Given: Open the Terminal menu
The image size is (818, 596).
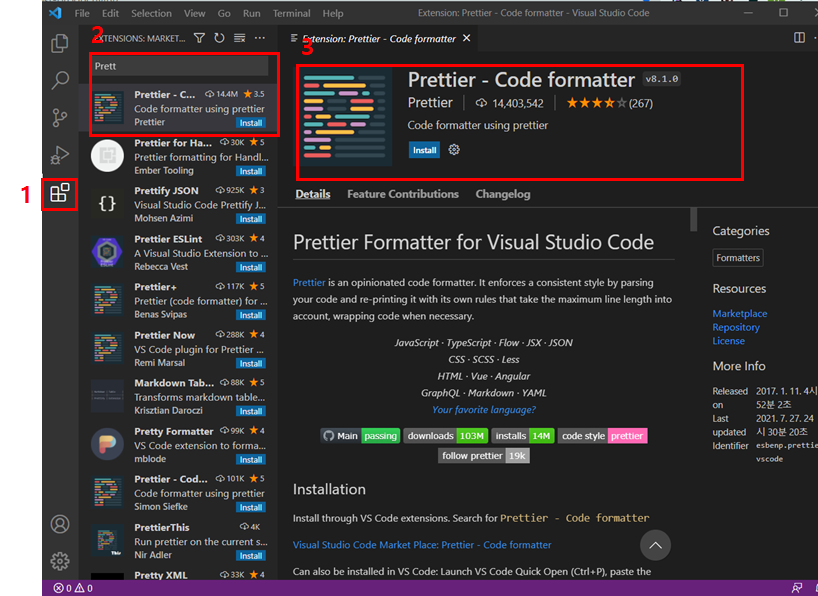Looking at the screenshot, I should (292, 14).
